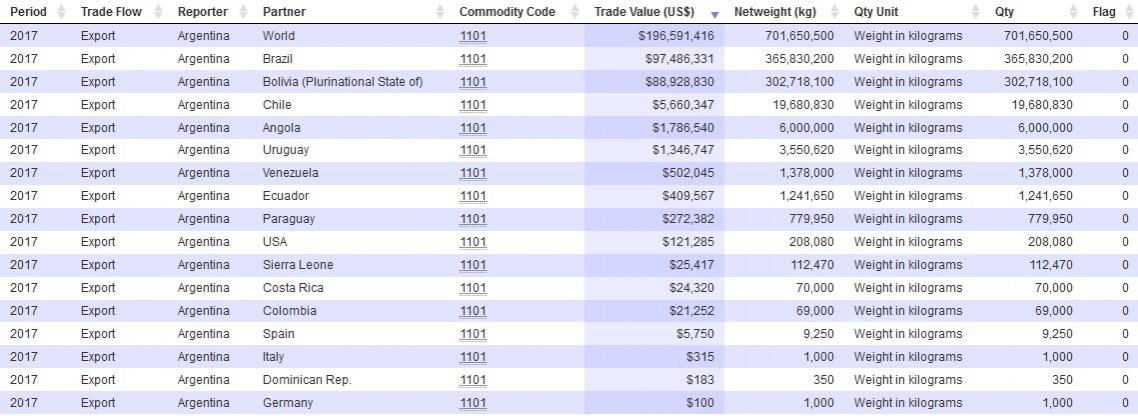
Task: Click the Partner column header text
Action: pos(284,12)
